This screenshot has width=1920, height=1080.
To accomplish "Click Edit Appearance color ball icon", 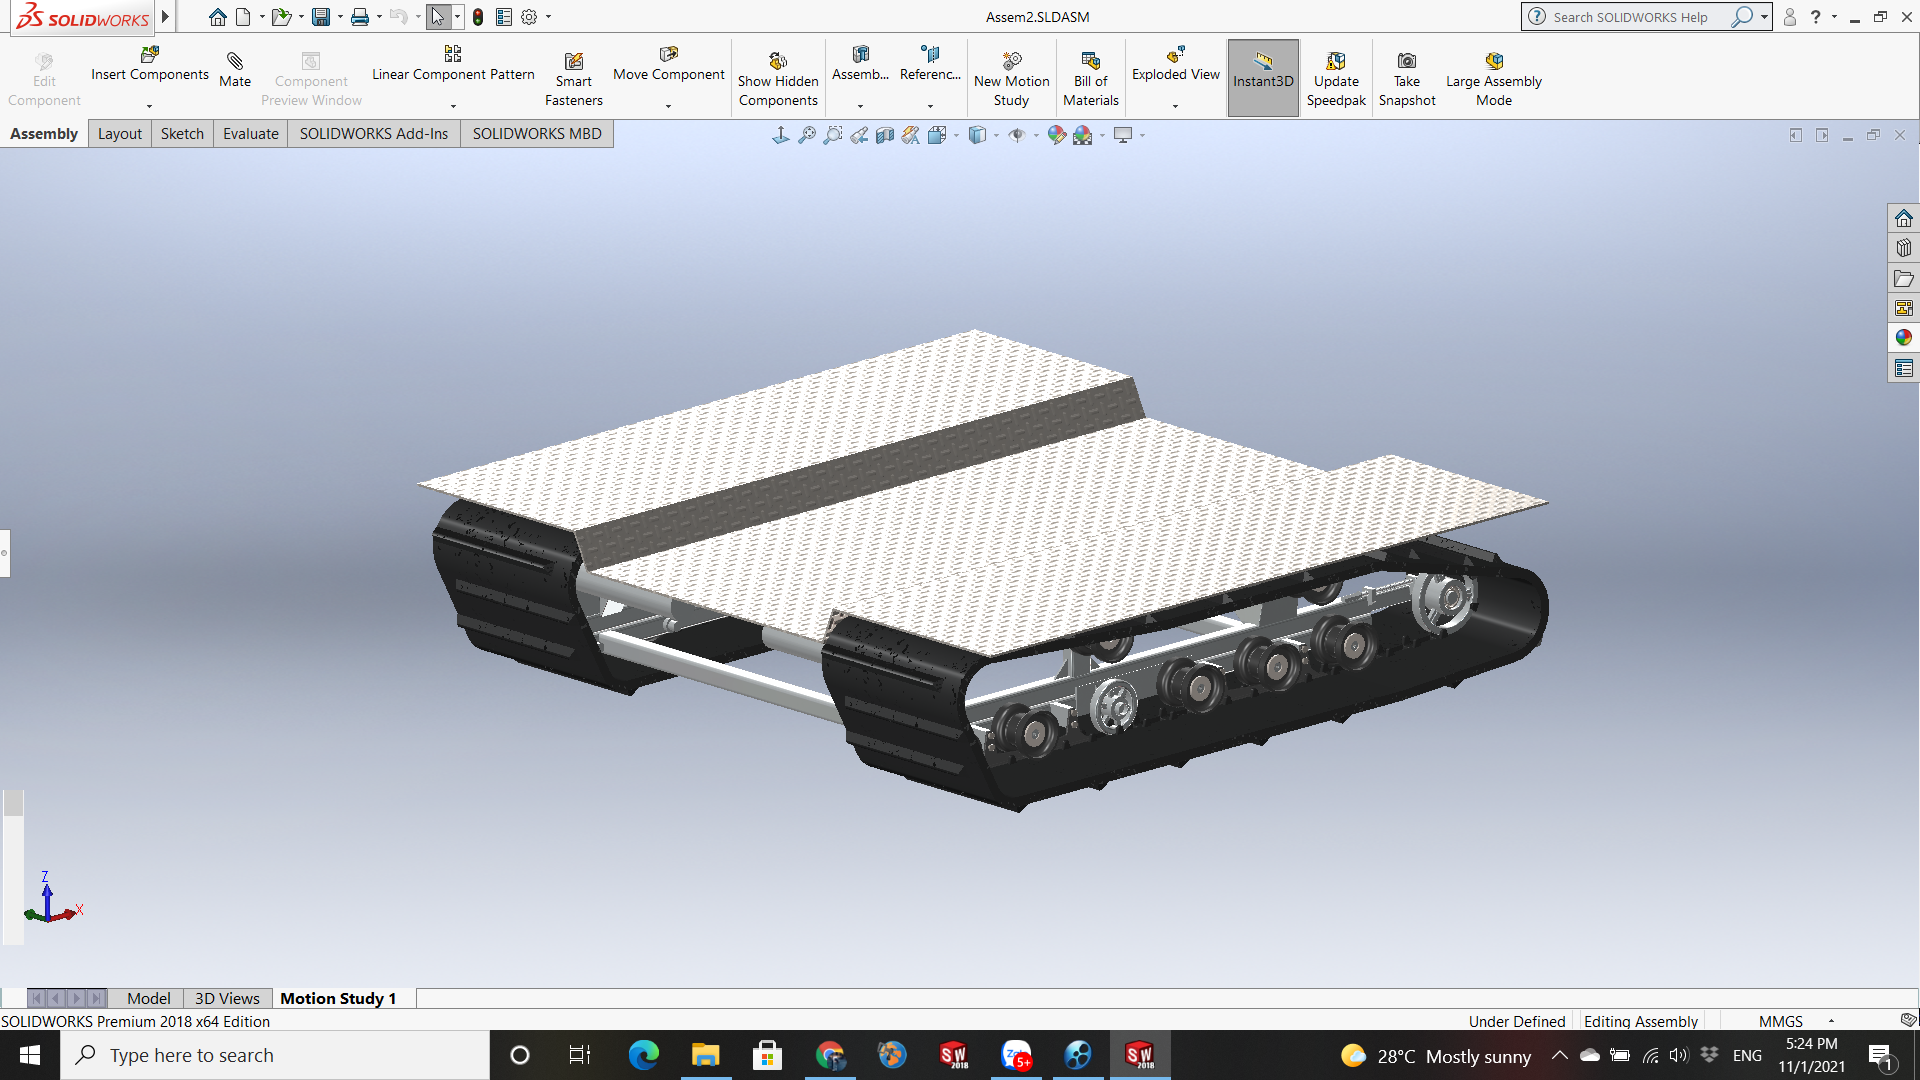I will [1056, 135].
